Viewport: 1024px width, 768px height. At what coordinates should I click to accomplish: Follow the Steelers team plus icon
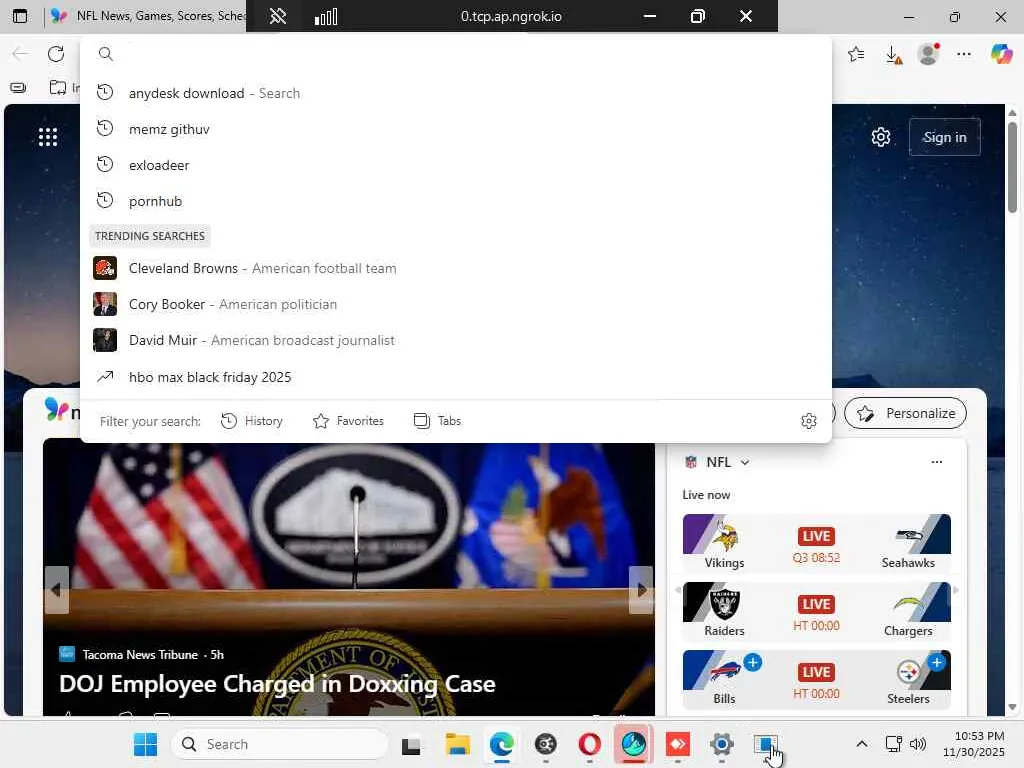(x=936, y=662)
